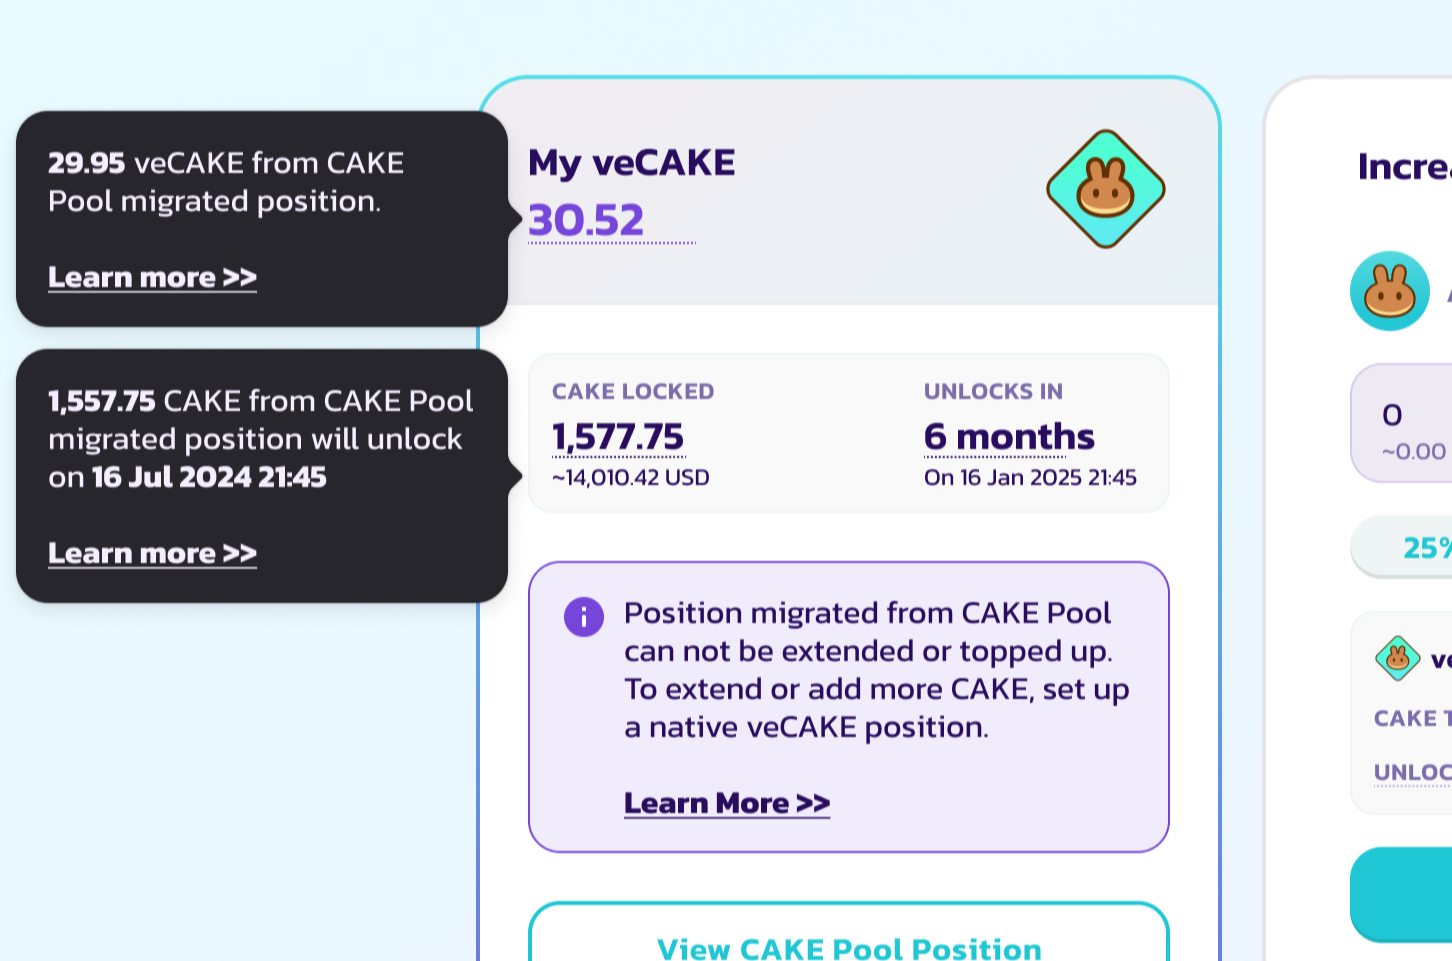Click the purple info circle icon

(x=584, y=617)
